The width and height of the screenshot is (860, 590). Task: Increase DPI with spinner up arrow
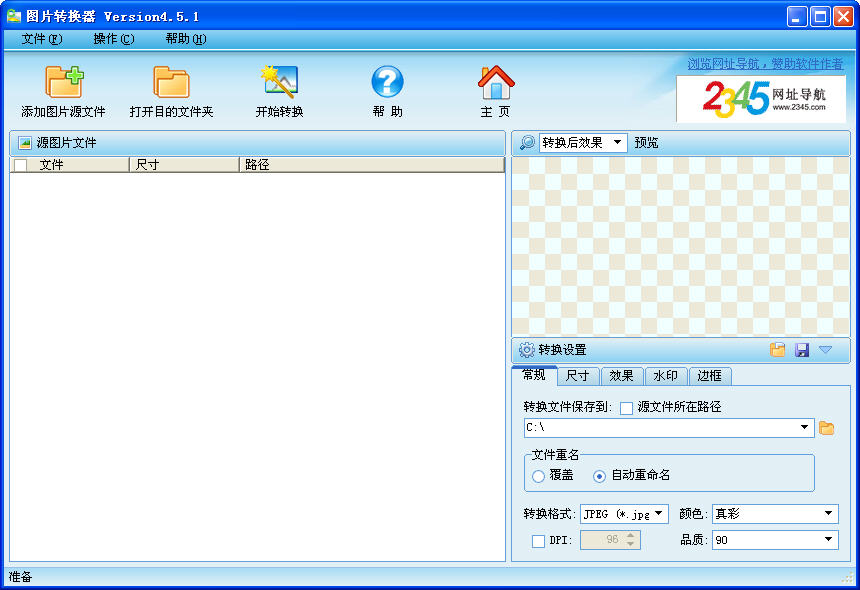pyautogui.click(x=631, y=535)
